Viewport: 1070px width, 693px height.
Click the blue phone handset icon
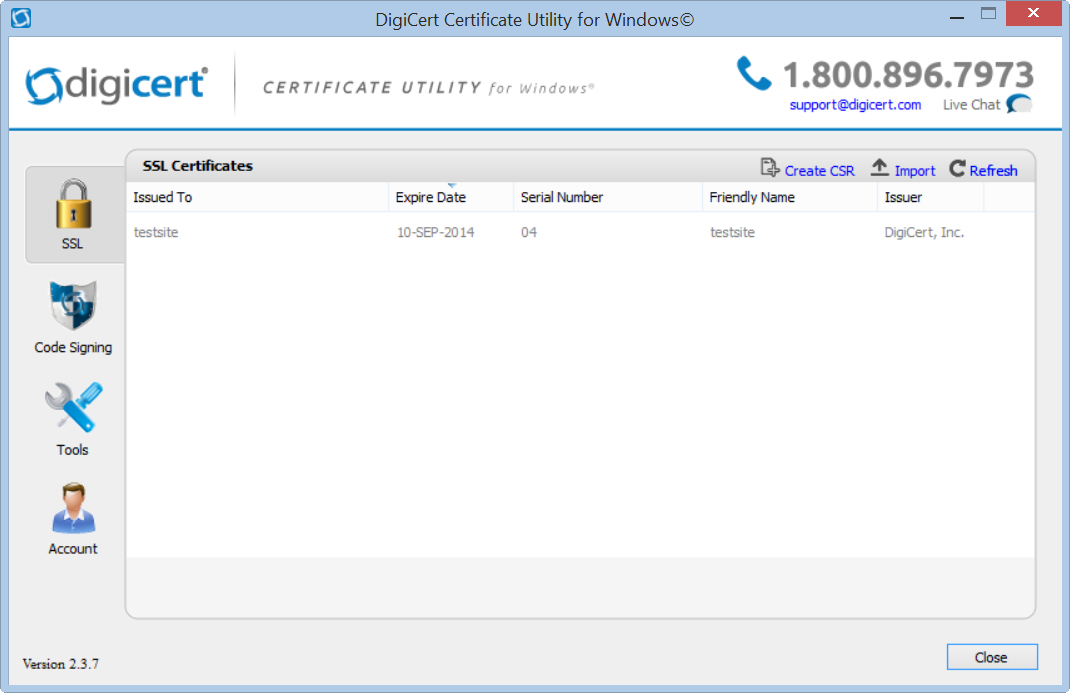click(753, 74)
